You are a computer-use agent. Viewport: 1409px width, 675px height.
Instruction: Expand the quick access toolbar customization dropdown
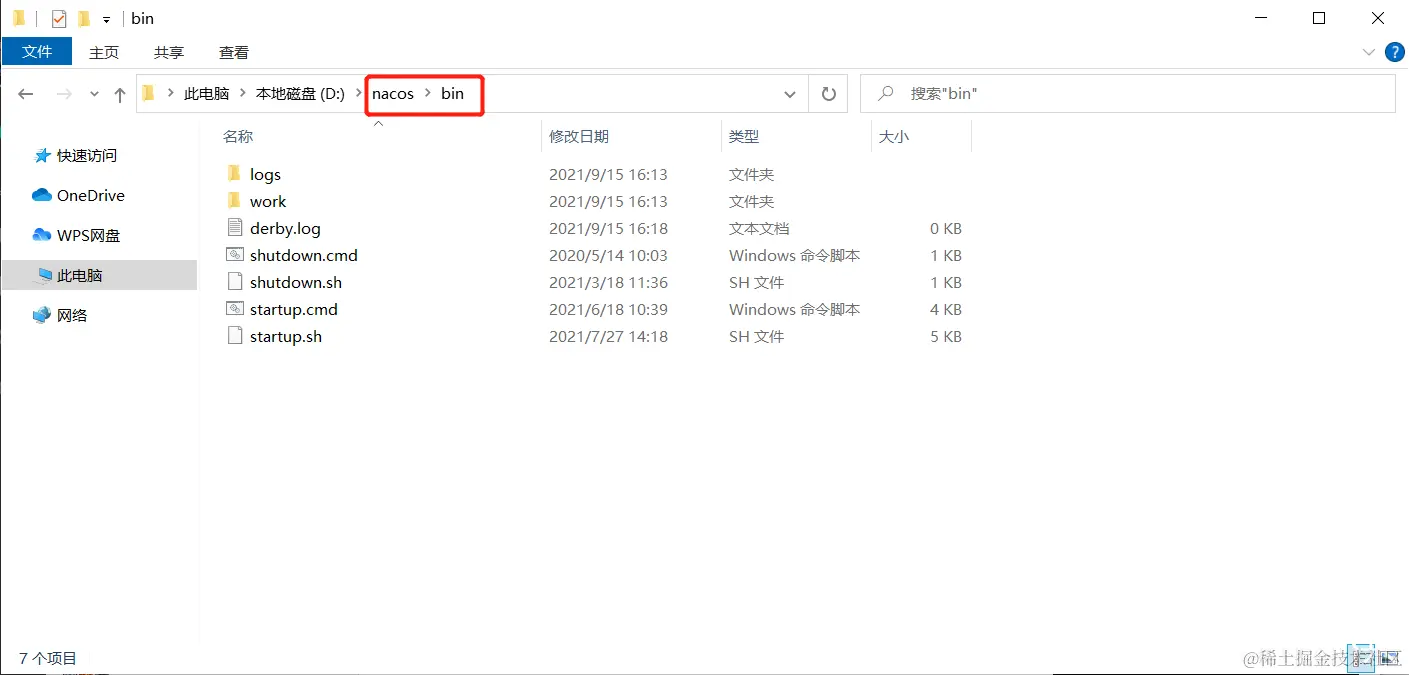pyautogui.click(x=105, y=18)
